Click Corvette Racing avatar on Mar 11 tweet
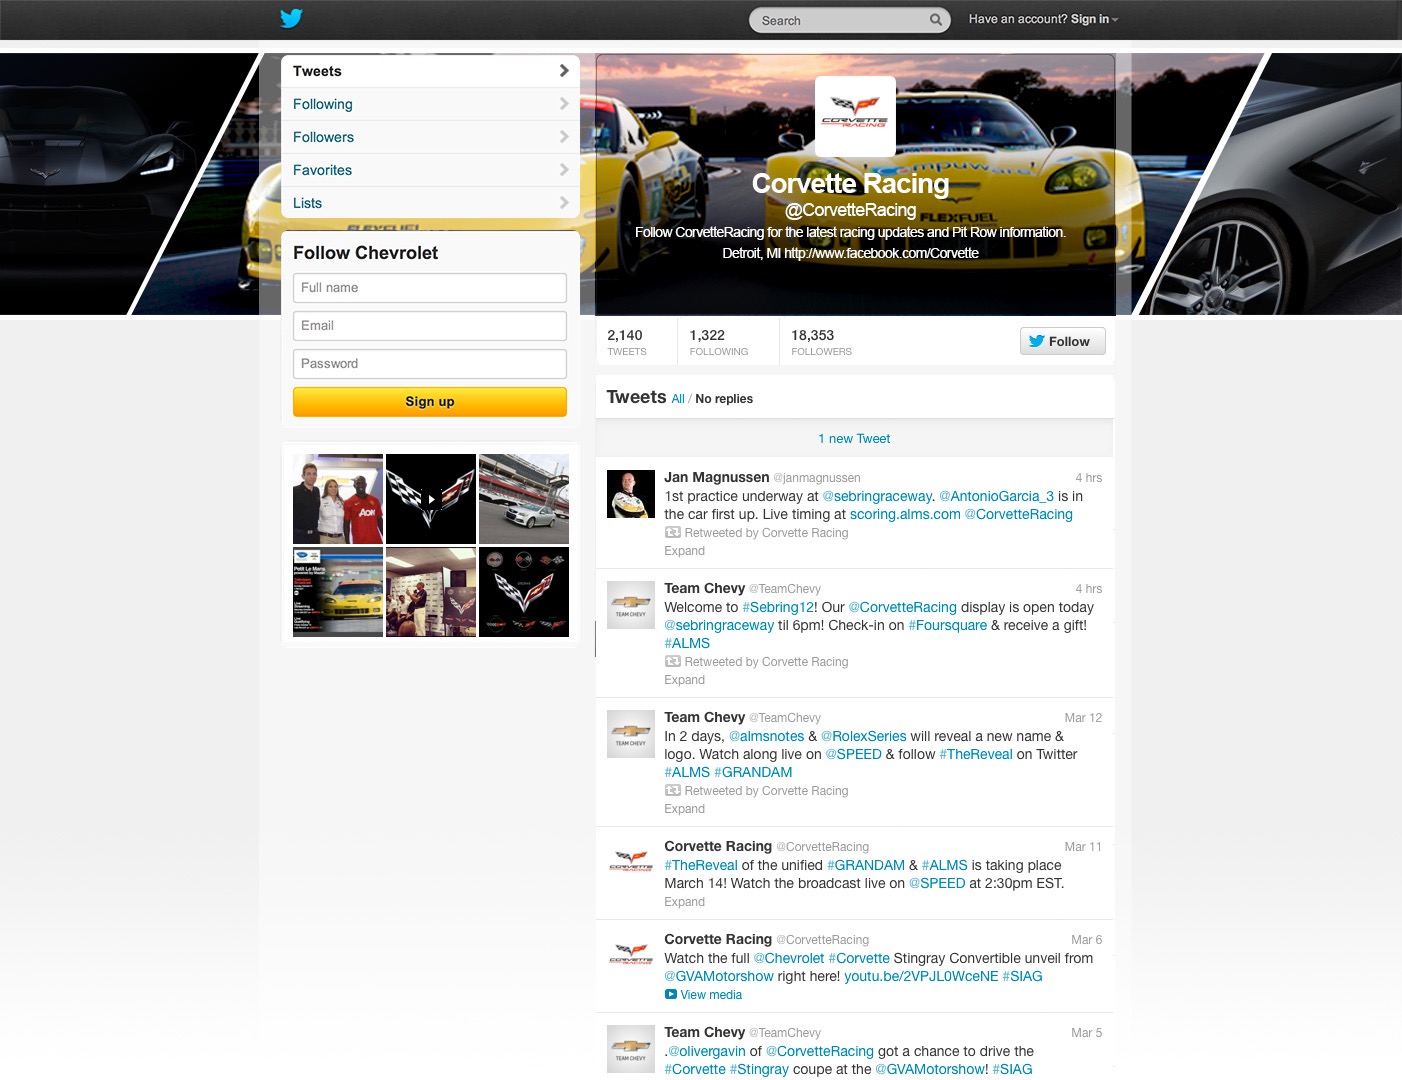 [x=631, y=863]
